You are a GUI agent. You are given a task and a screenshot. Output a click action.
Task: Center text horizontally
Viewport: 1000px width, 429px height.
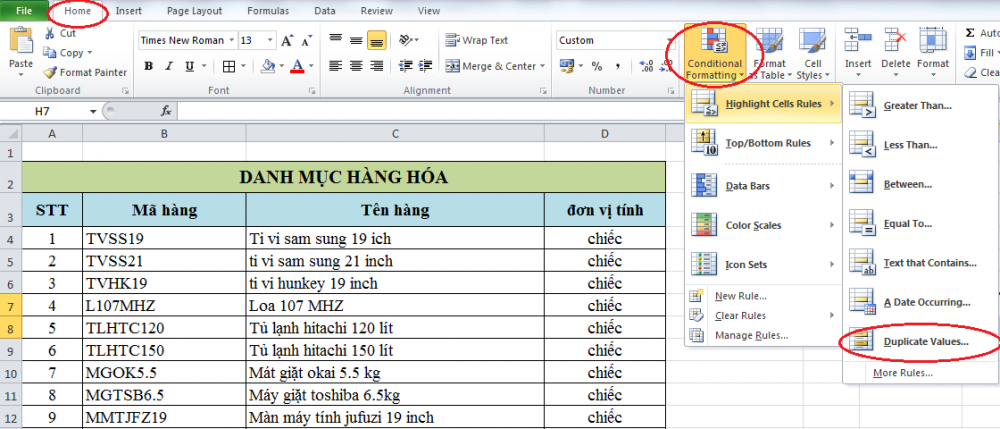tap(356, 66)
